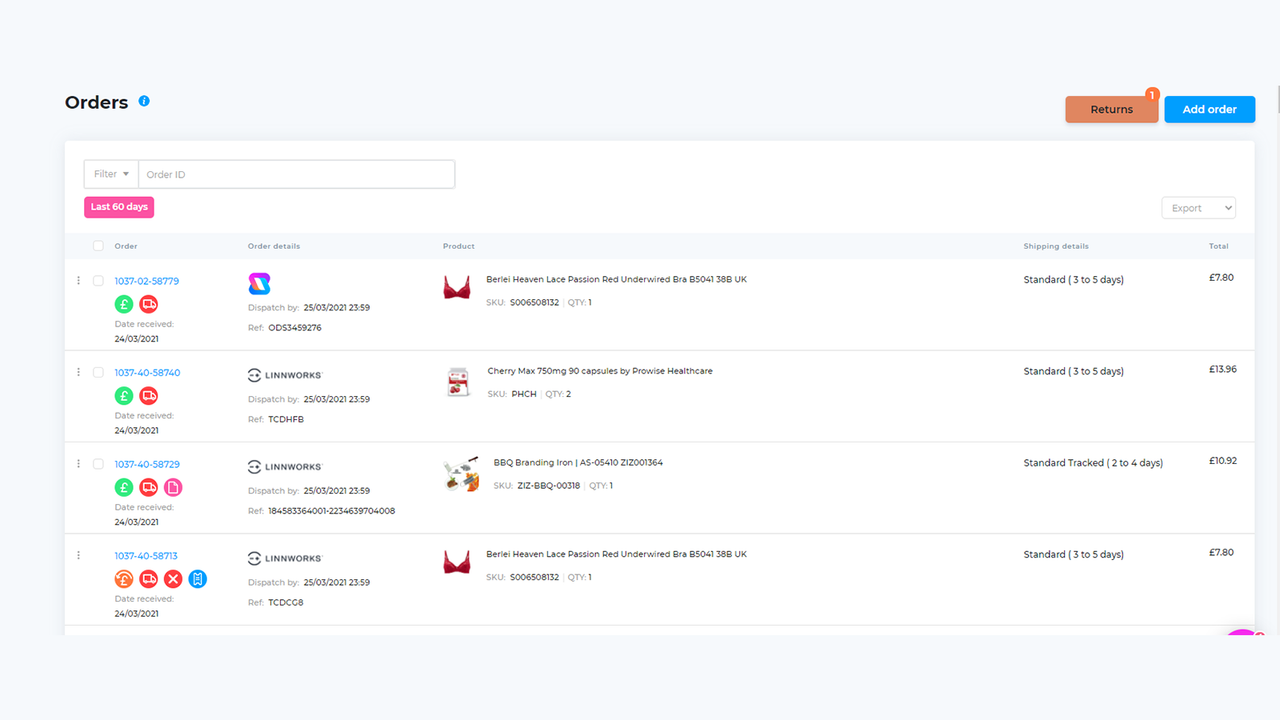The image size is (1280, 720).
Task: Click the Linnworks channel logo on order 1037-40-58740
Action: click(284, 374)
